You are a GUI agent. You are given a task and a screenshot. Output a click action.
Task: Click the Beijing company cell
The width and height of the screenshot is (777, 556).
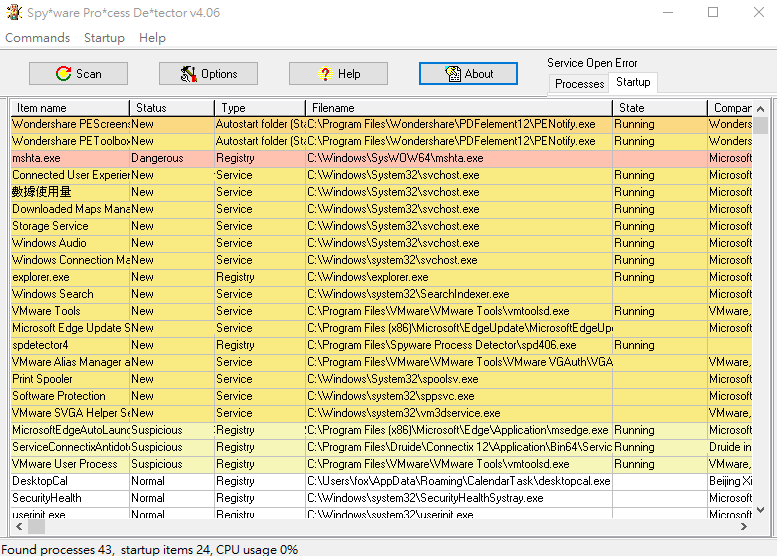tap(730, 481)
